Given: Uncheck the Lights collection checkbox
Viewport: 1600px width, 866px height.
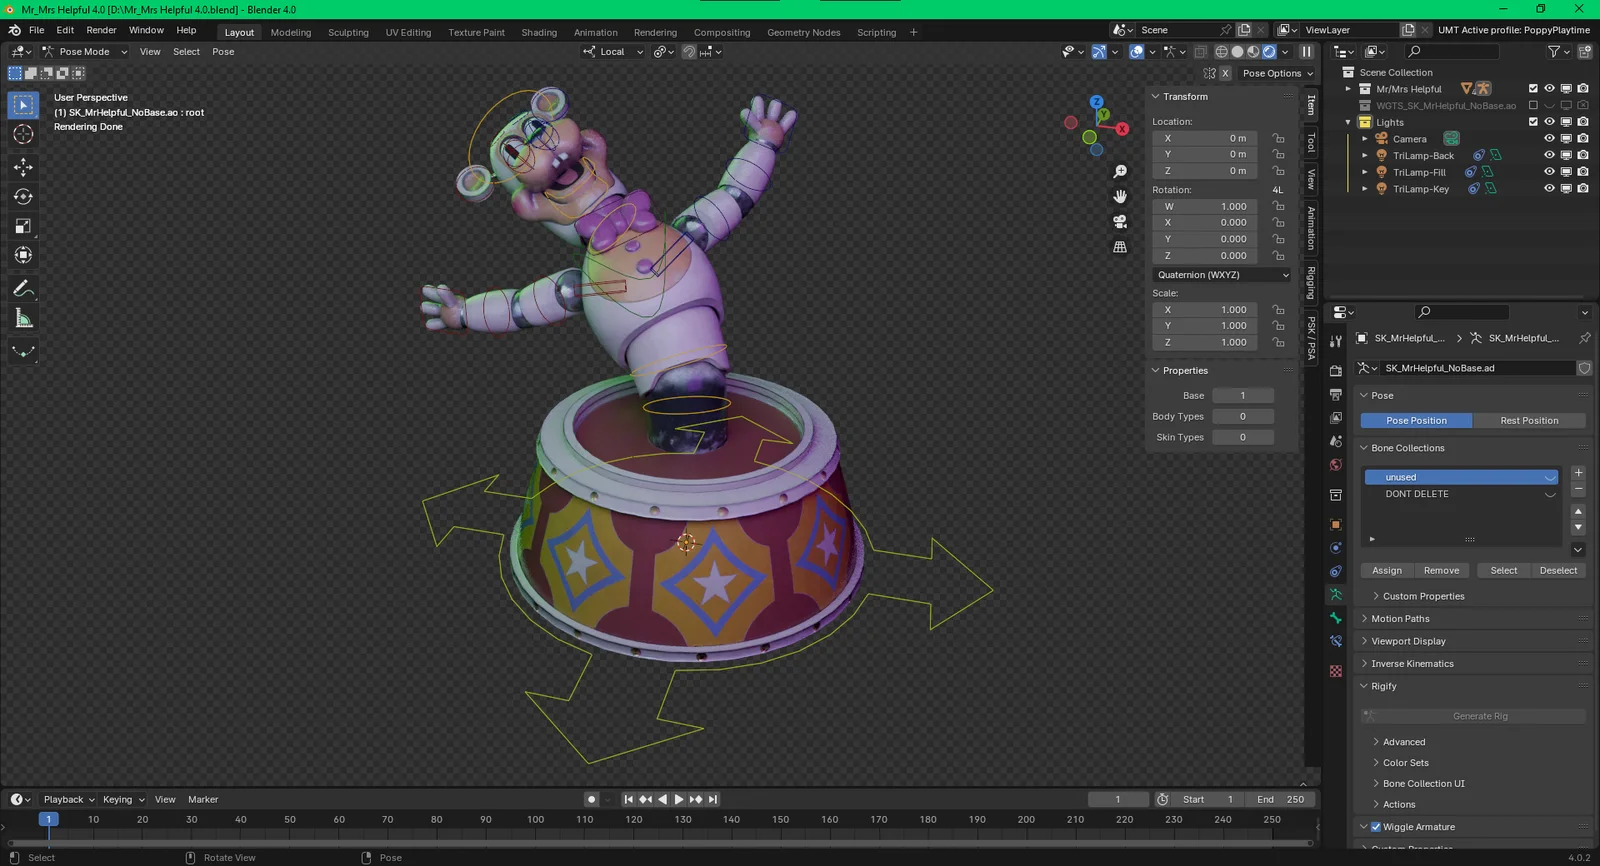Looking at the screenshot, I should pos(1533,122).
